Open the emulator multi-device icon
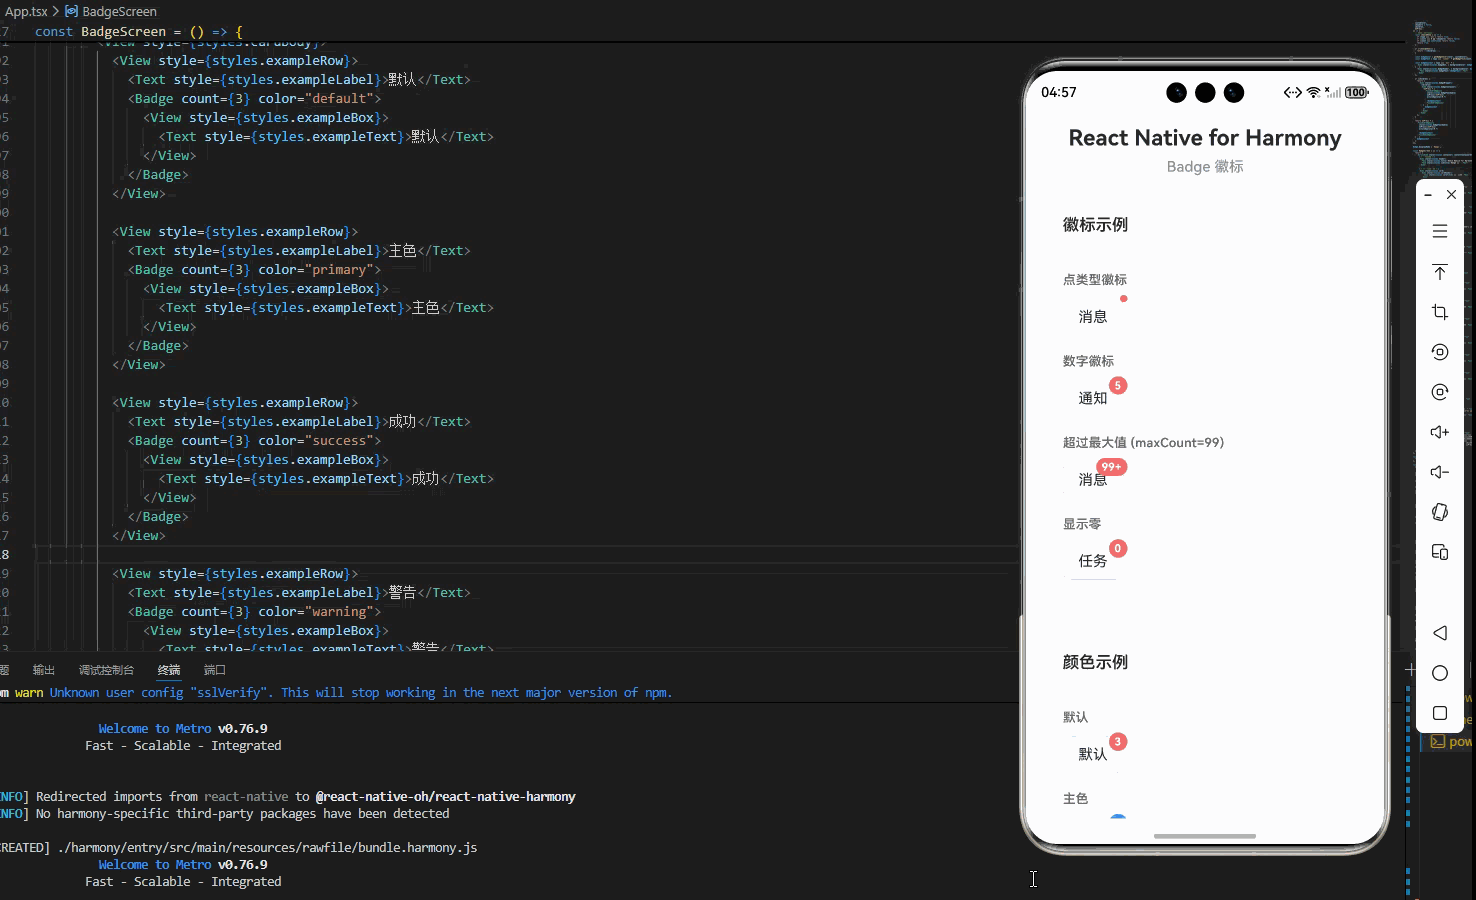1476x900 pixels. click(1440, 552)
